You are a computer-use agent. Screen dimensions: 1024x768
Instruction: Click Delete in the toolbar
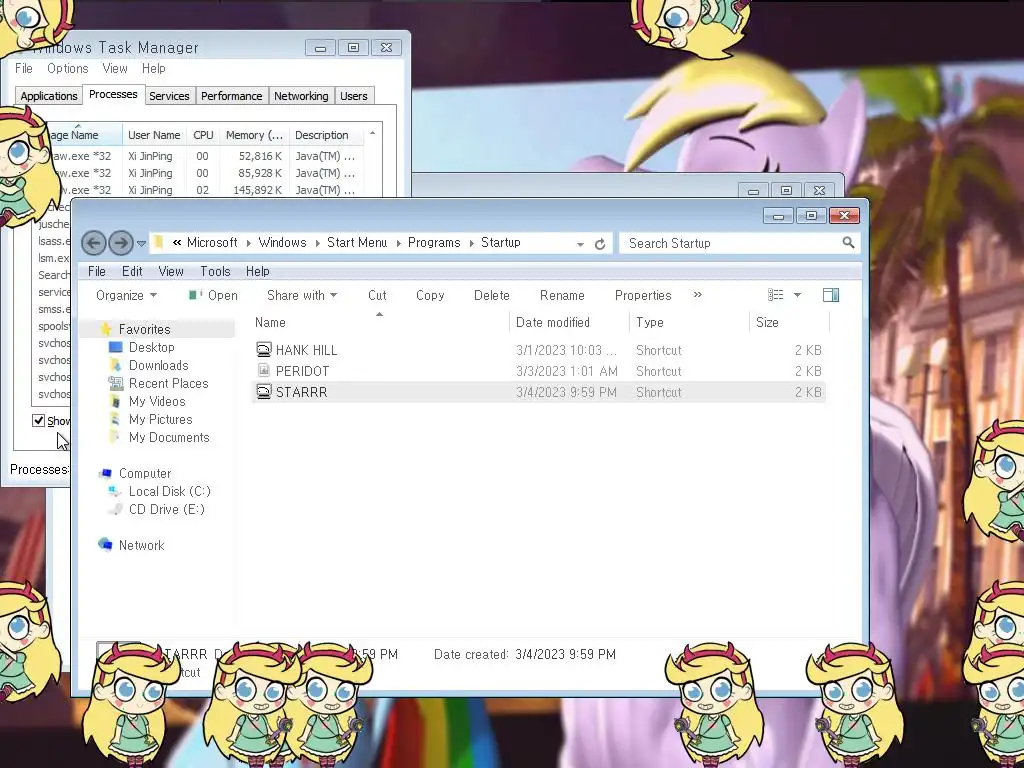point(492,295)
